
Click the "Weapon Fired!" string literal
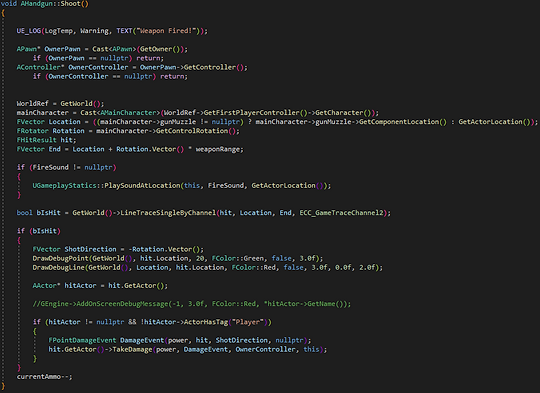[166, 31]
